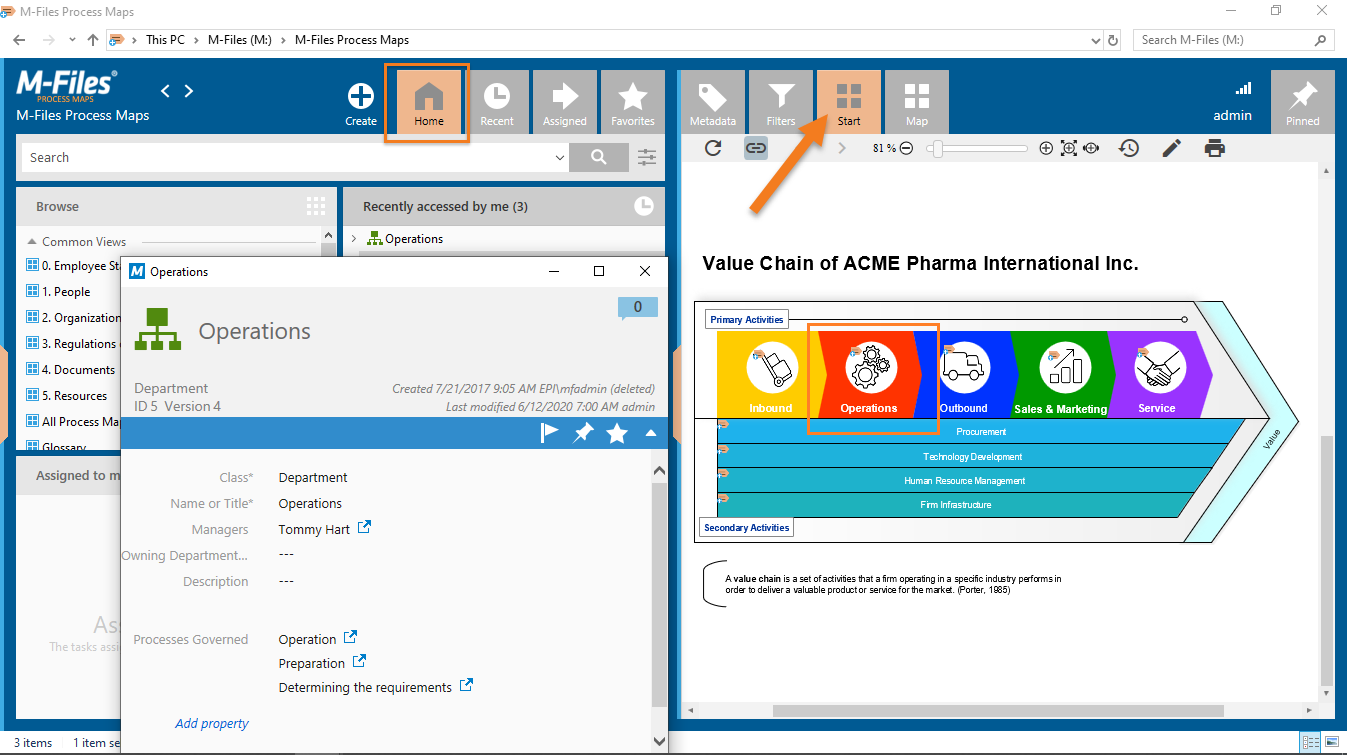Click the fit-to-screen zoom icon
This screenshot has width=1347, height=755.
pos(1068,148)
